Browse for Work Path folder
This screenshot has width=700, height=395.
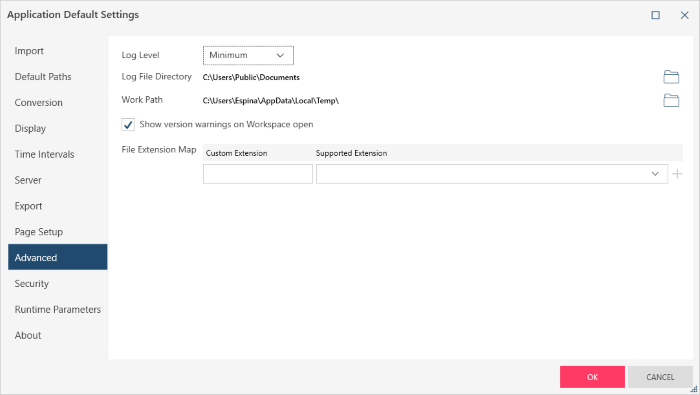[671, 100]
